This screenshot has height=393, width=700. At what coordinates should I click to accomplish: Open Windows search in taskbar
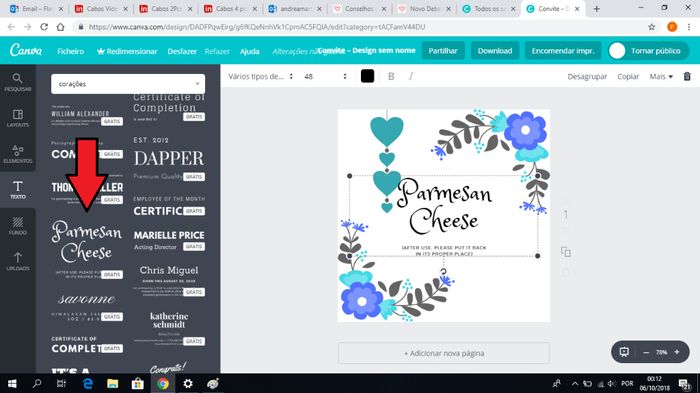point(37,384)
